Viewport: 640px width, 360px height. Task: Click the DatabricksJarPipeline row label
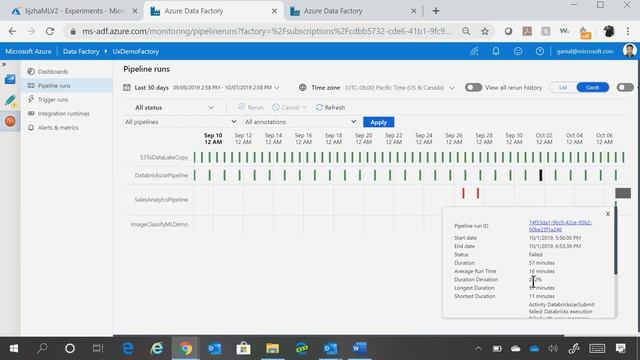tap(161, 176)
